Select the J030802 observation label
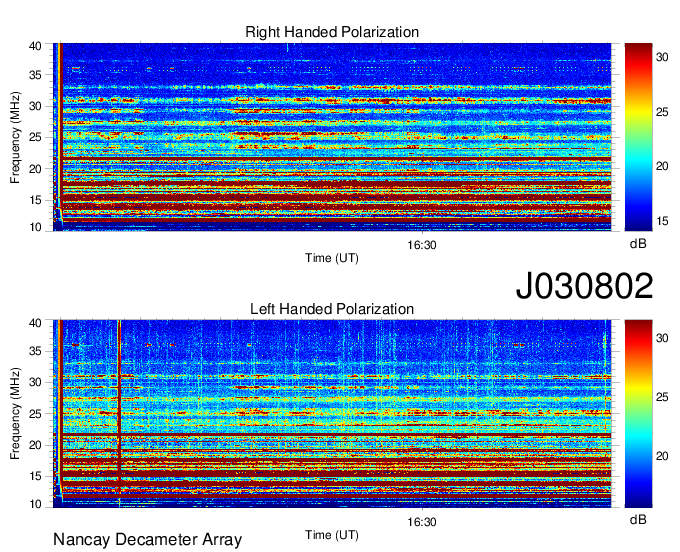The height and width of the screenshot is (552, 680). coord(584,286)
